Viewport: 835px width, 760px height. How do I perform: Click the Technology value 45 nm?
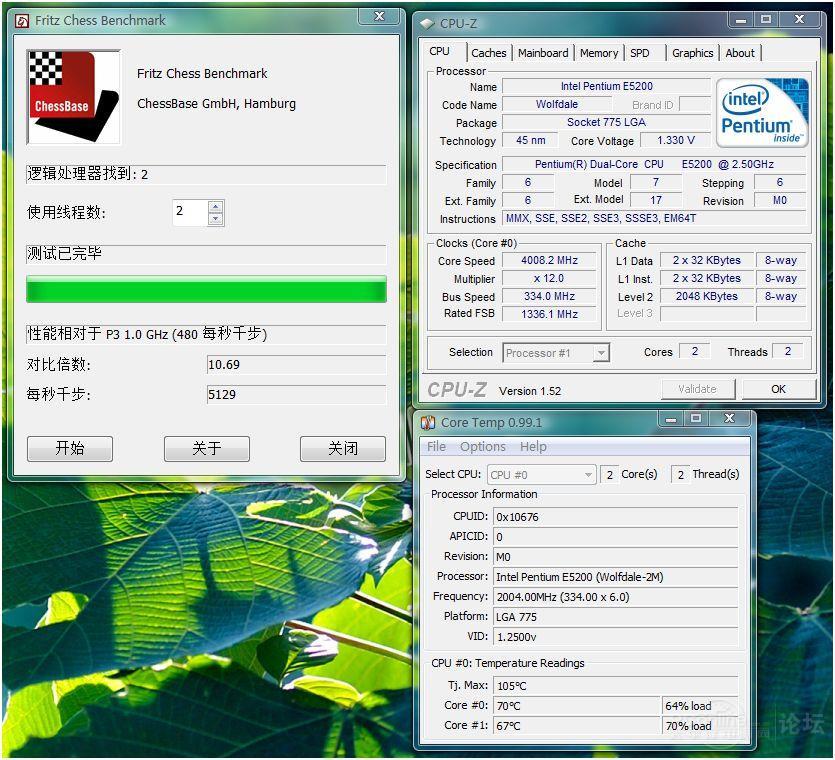point(530,141)
